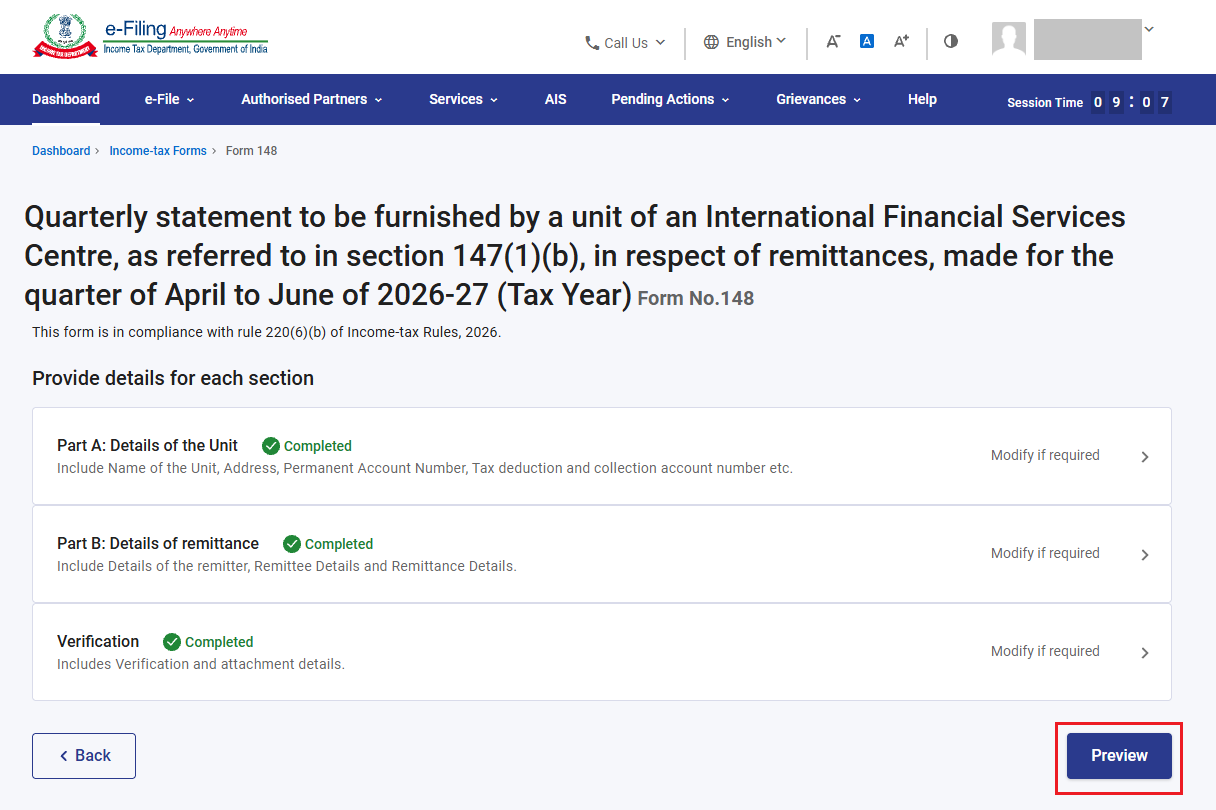Expand the e-File menu

(x=169, y=99)
